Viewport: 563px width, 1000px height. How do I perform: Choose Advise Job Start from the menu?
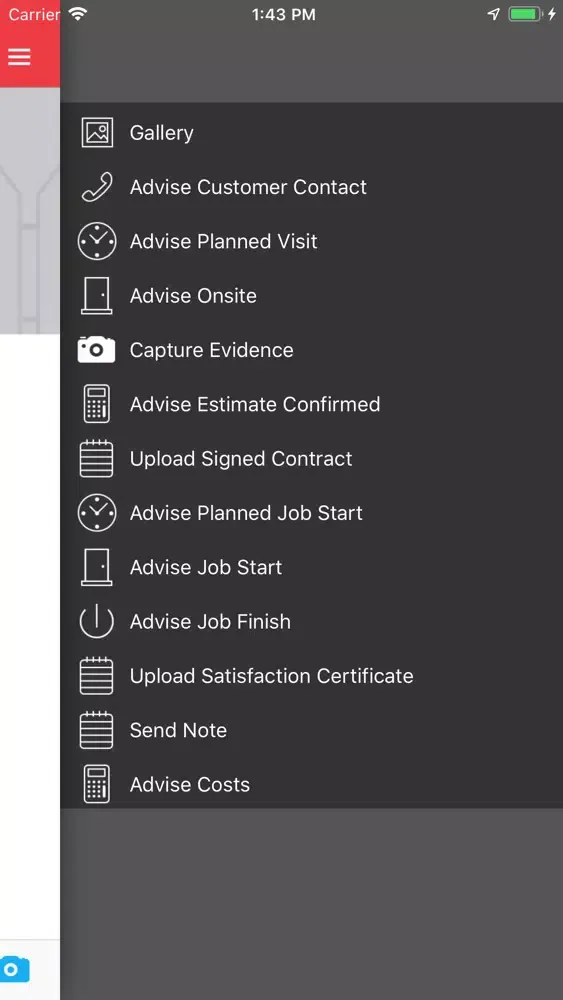(x=311, y=567)
